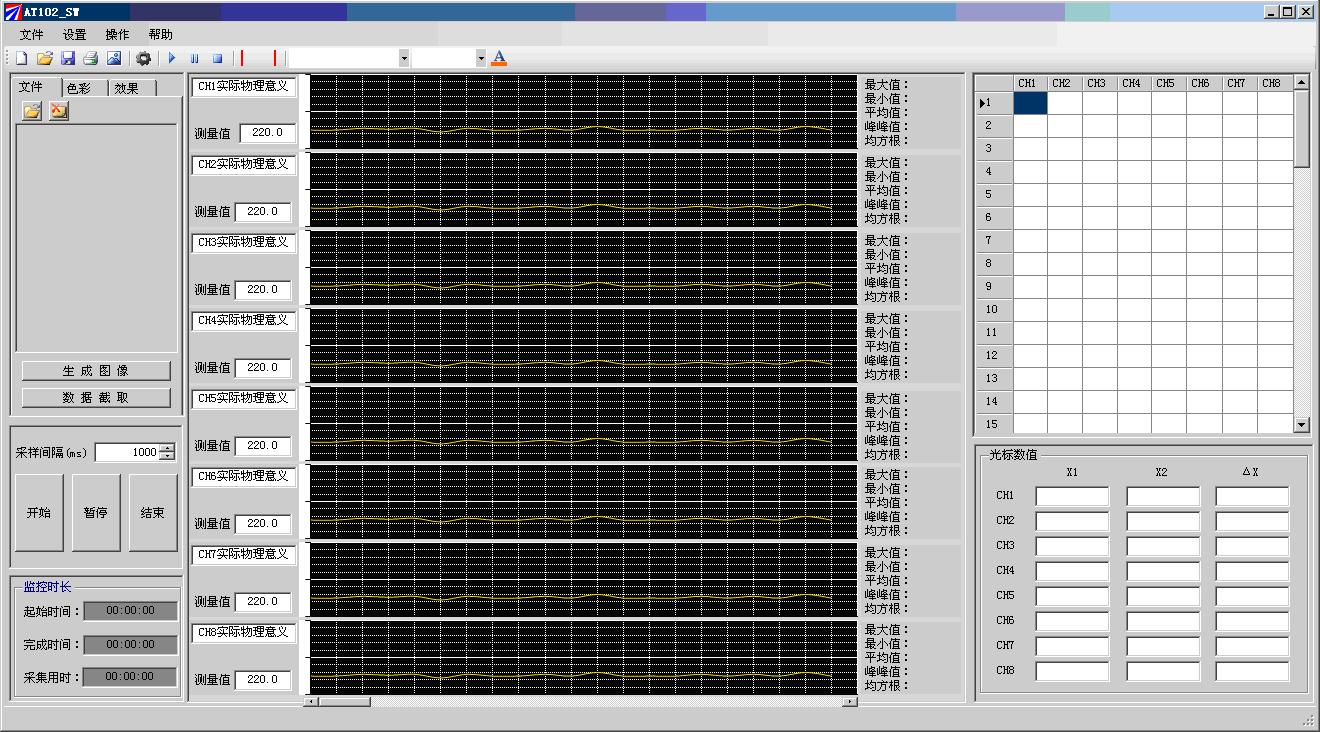Click the CH3 X2 cursor value field
The height and width of the screenshot is (732, 1320).
pyautogui.click(x=1163, y=547)
